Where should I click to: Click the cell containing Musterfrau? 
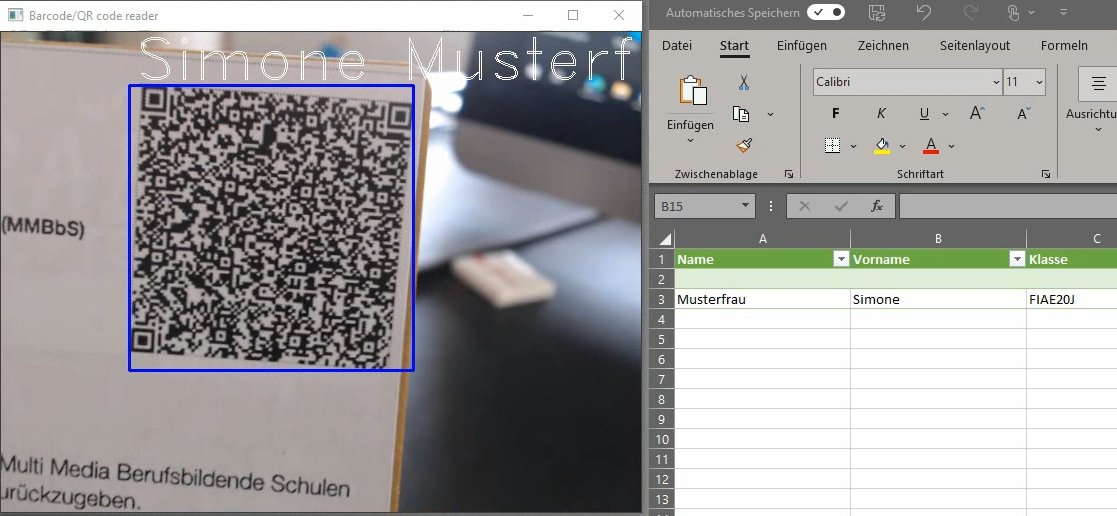tap(762, 299)
